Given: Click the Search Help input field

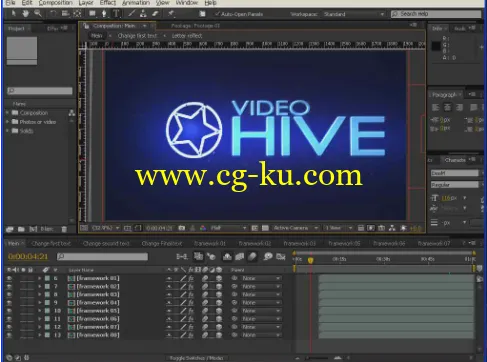Looking at the screenshot, I should pyautogui.click(x=436, y=14).
